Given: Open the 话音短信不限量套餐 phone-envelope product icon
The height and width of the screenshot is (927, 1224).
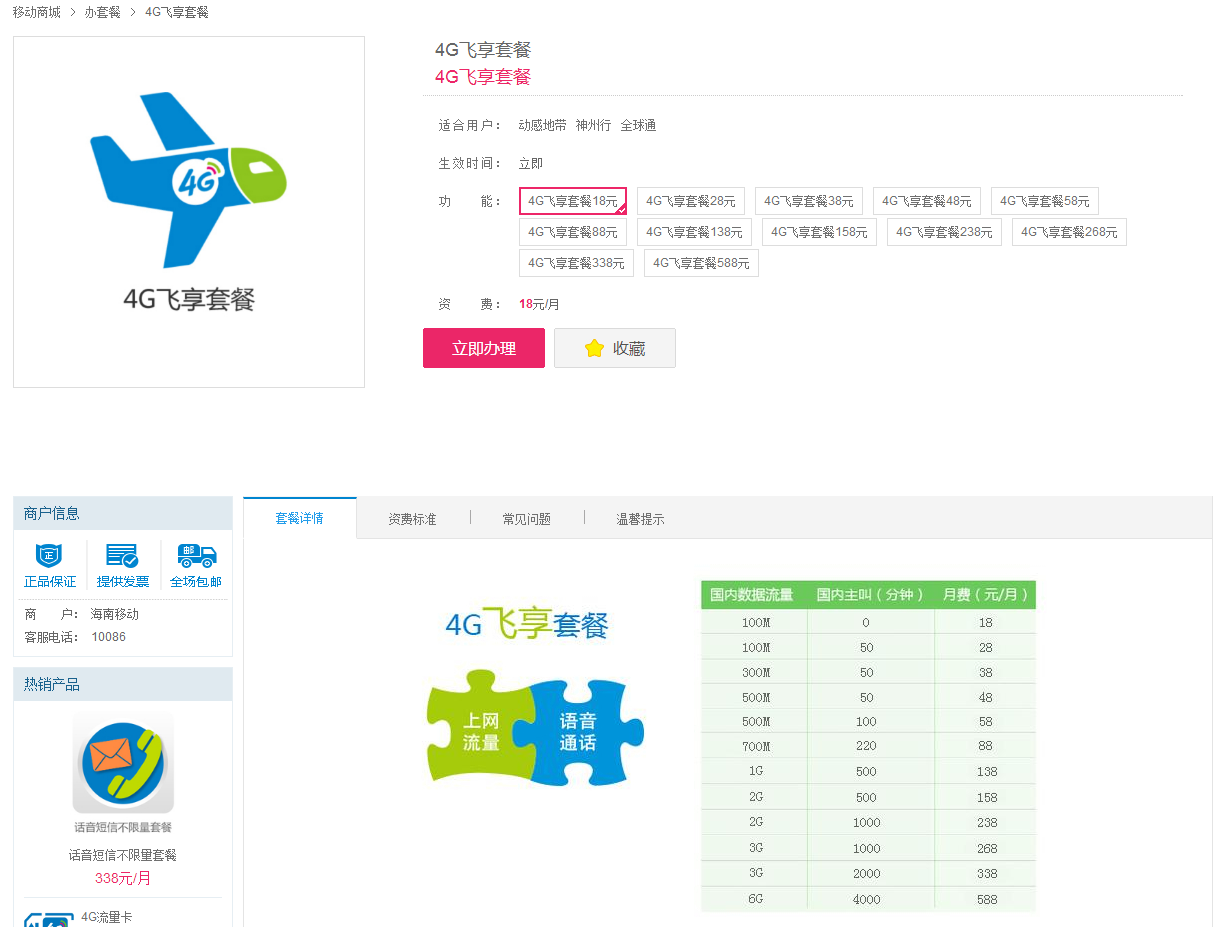Looking at the screenshot, I should click(x=123, y=763).
